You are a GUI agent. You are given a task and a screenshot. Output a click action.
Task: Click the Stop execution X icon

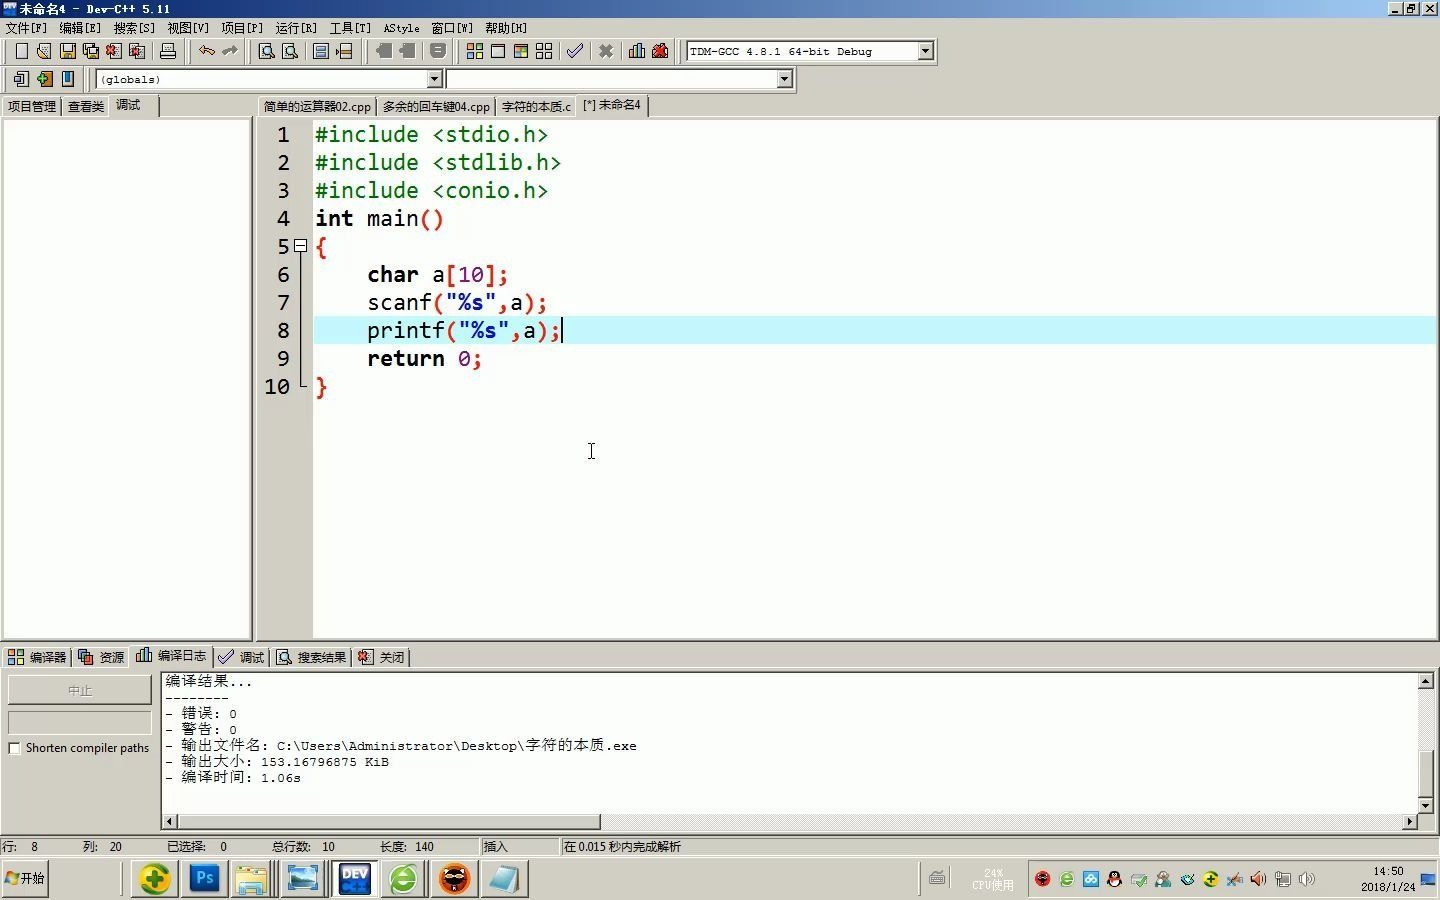606,51
